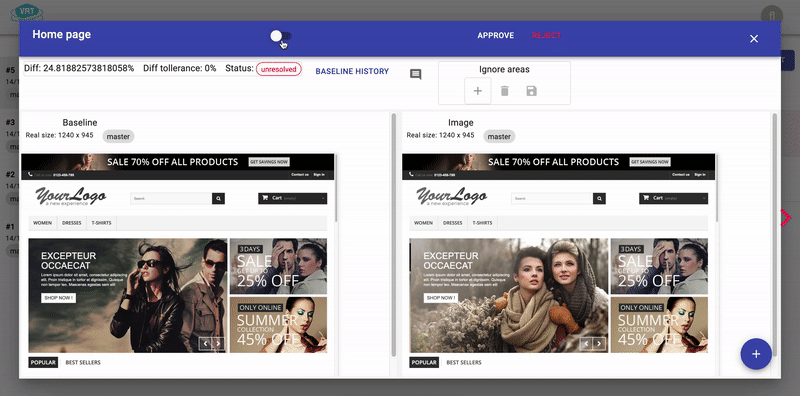
Task: Open the comments speech bubble icon
Action: (x=416, y=75)
